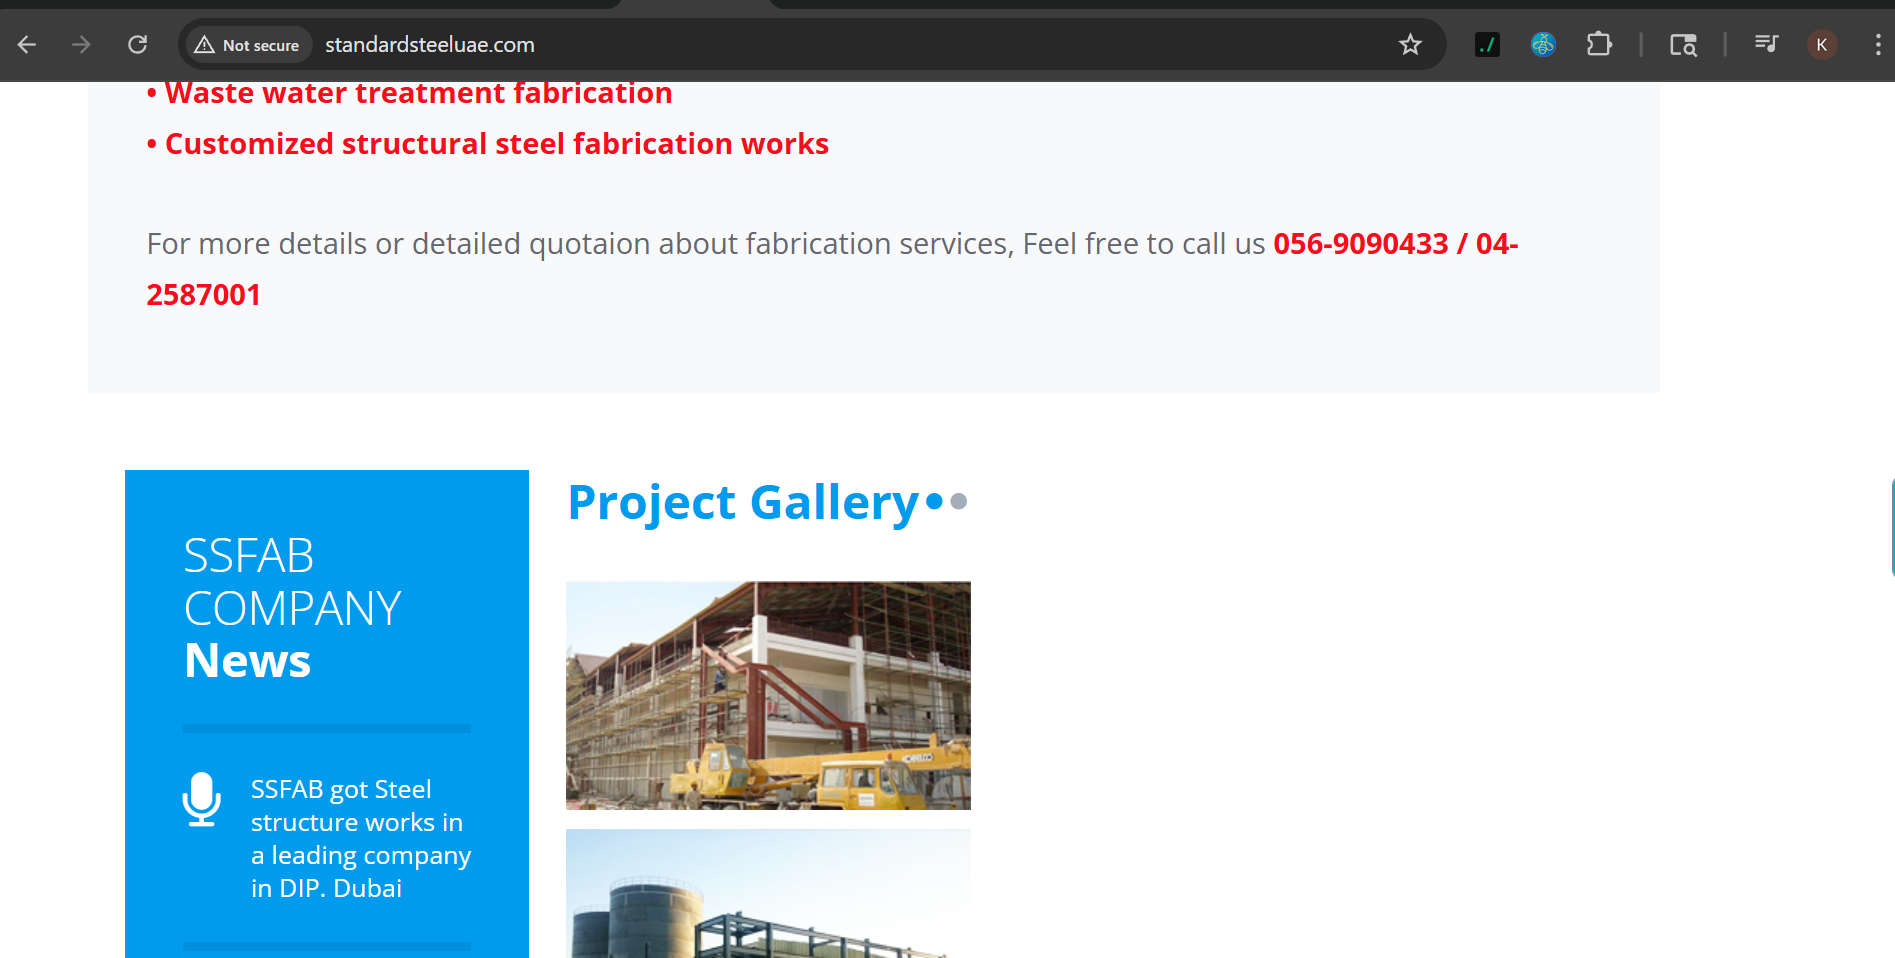Bookmark this page with the star icon
This screenshot has height=958, width=1895.
[x=1410, y=44]
